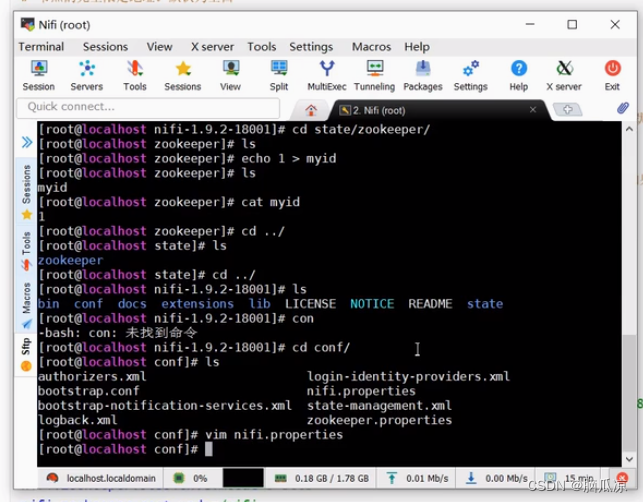Open the View toolbar icon
This screenshot has width=643, height=502.
(230, 76)
